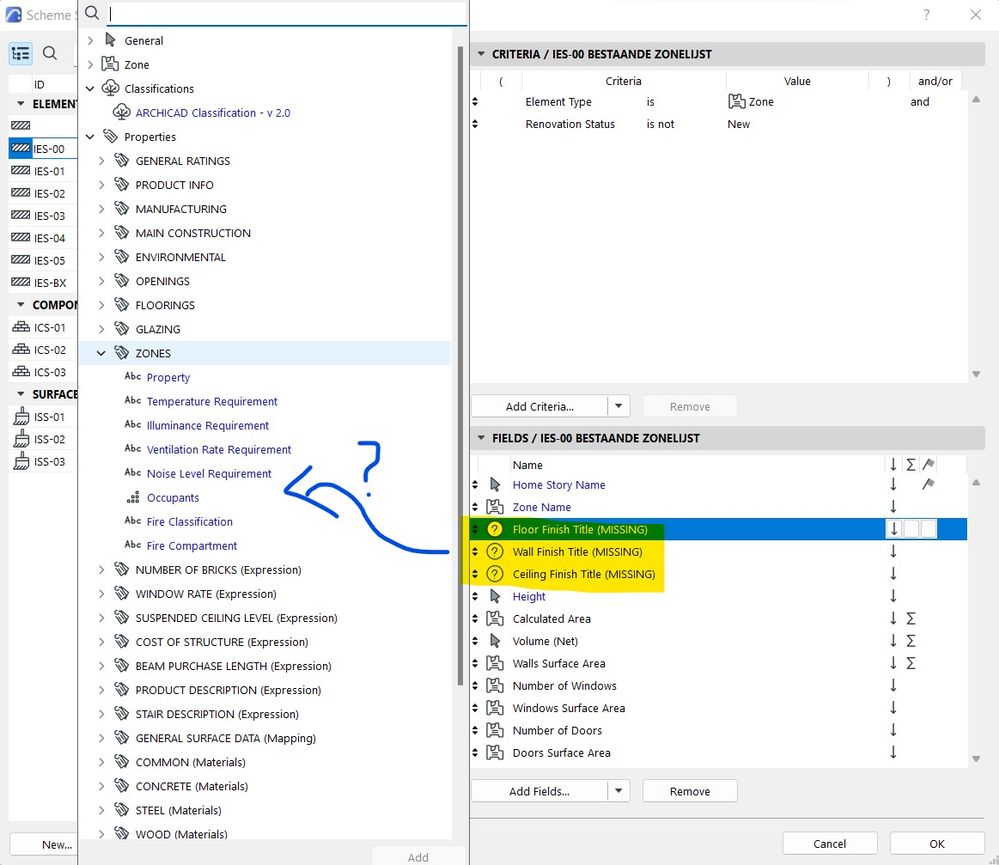Select Noise Level Requirement property
Screen dimensions: 999x865
(x=209, y=473)
